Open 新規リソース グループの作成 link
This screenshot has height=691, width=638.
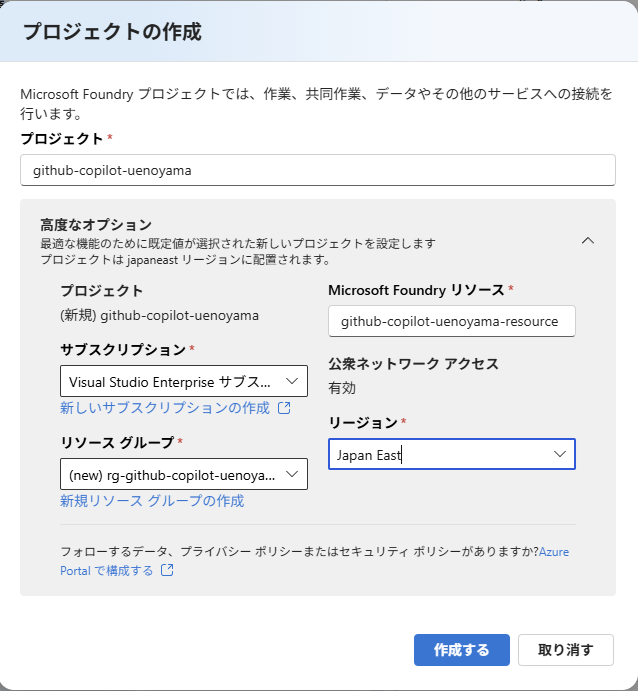(x=152, y=501)
